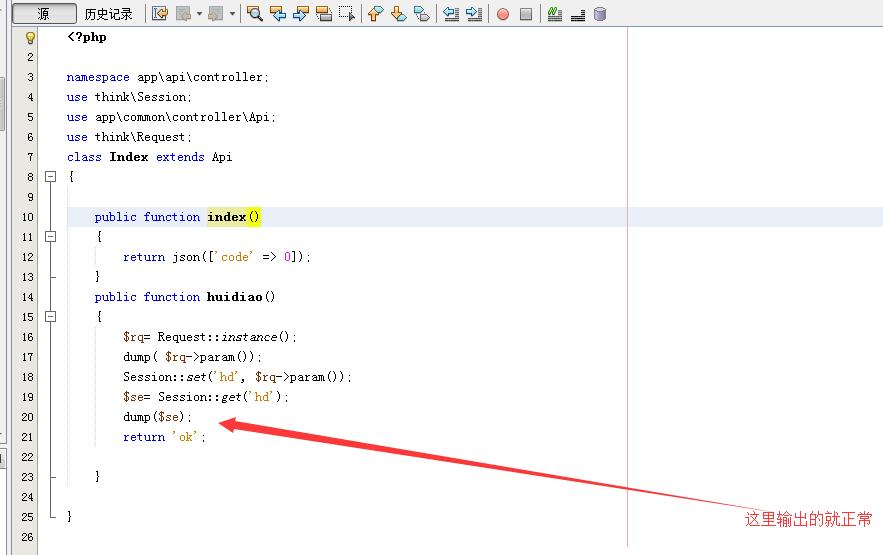This screenshot has width=883, height=555.
Task: Click the Find Selection magnifier icon
Action: (x=255, y=14)
